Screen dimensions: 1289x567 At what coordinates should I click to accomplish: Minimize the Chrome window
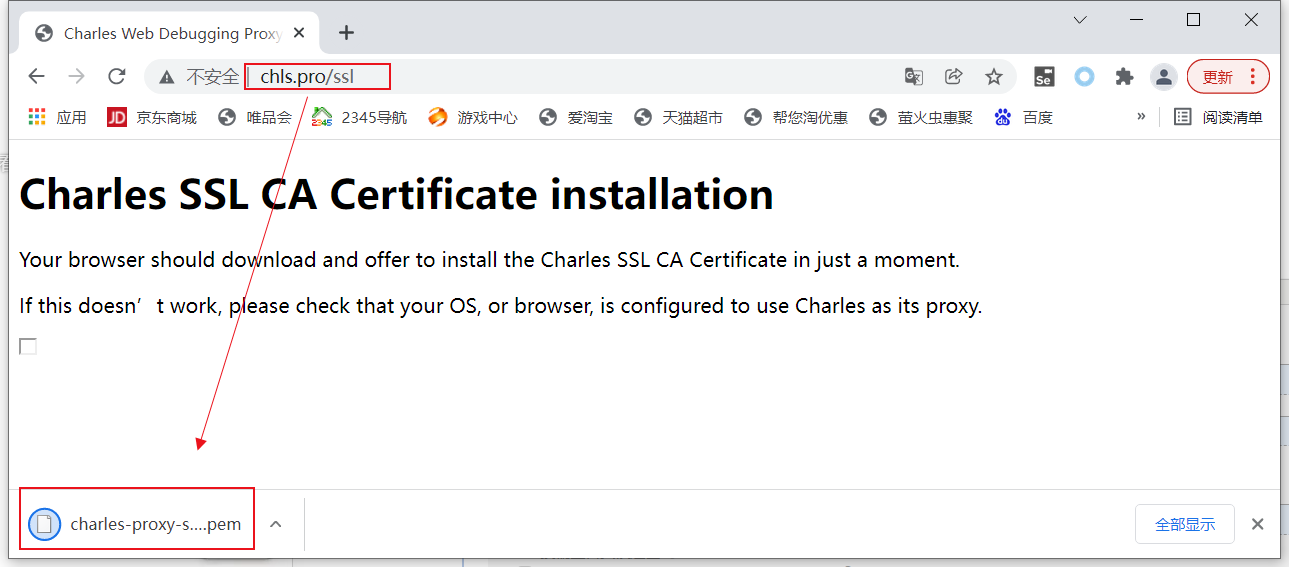[x=1137, y=20]
